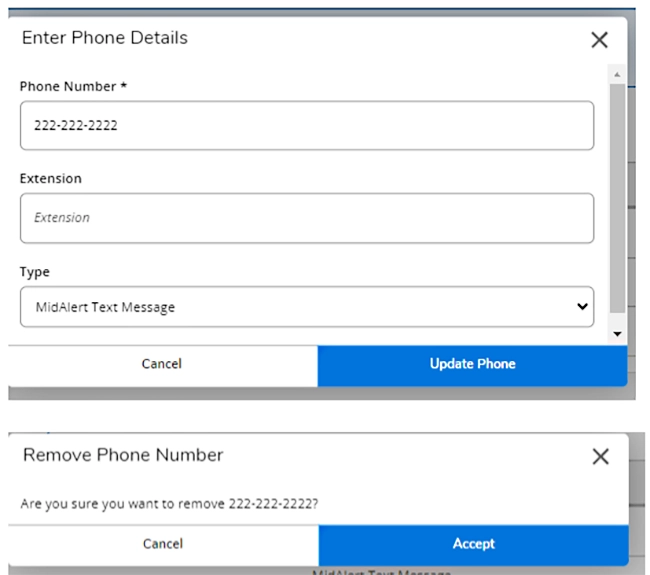Click the Phone Number label
Image resolution: width=650 pixels, height=575 pixels.
click(x=73, y=86)
